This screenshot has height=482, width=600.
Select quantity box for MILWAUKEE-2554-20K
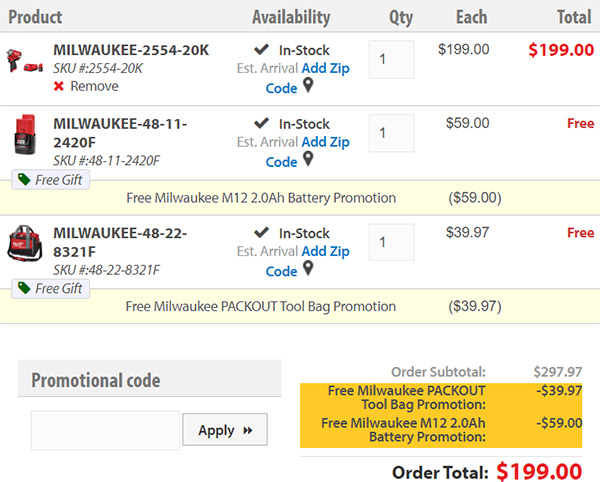(391, 59)
